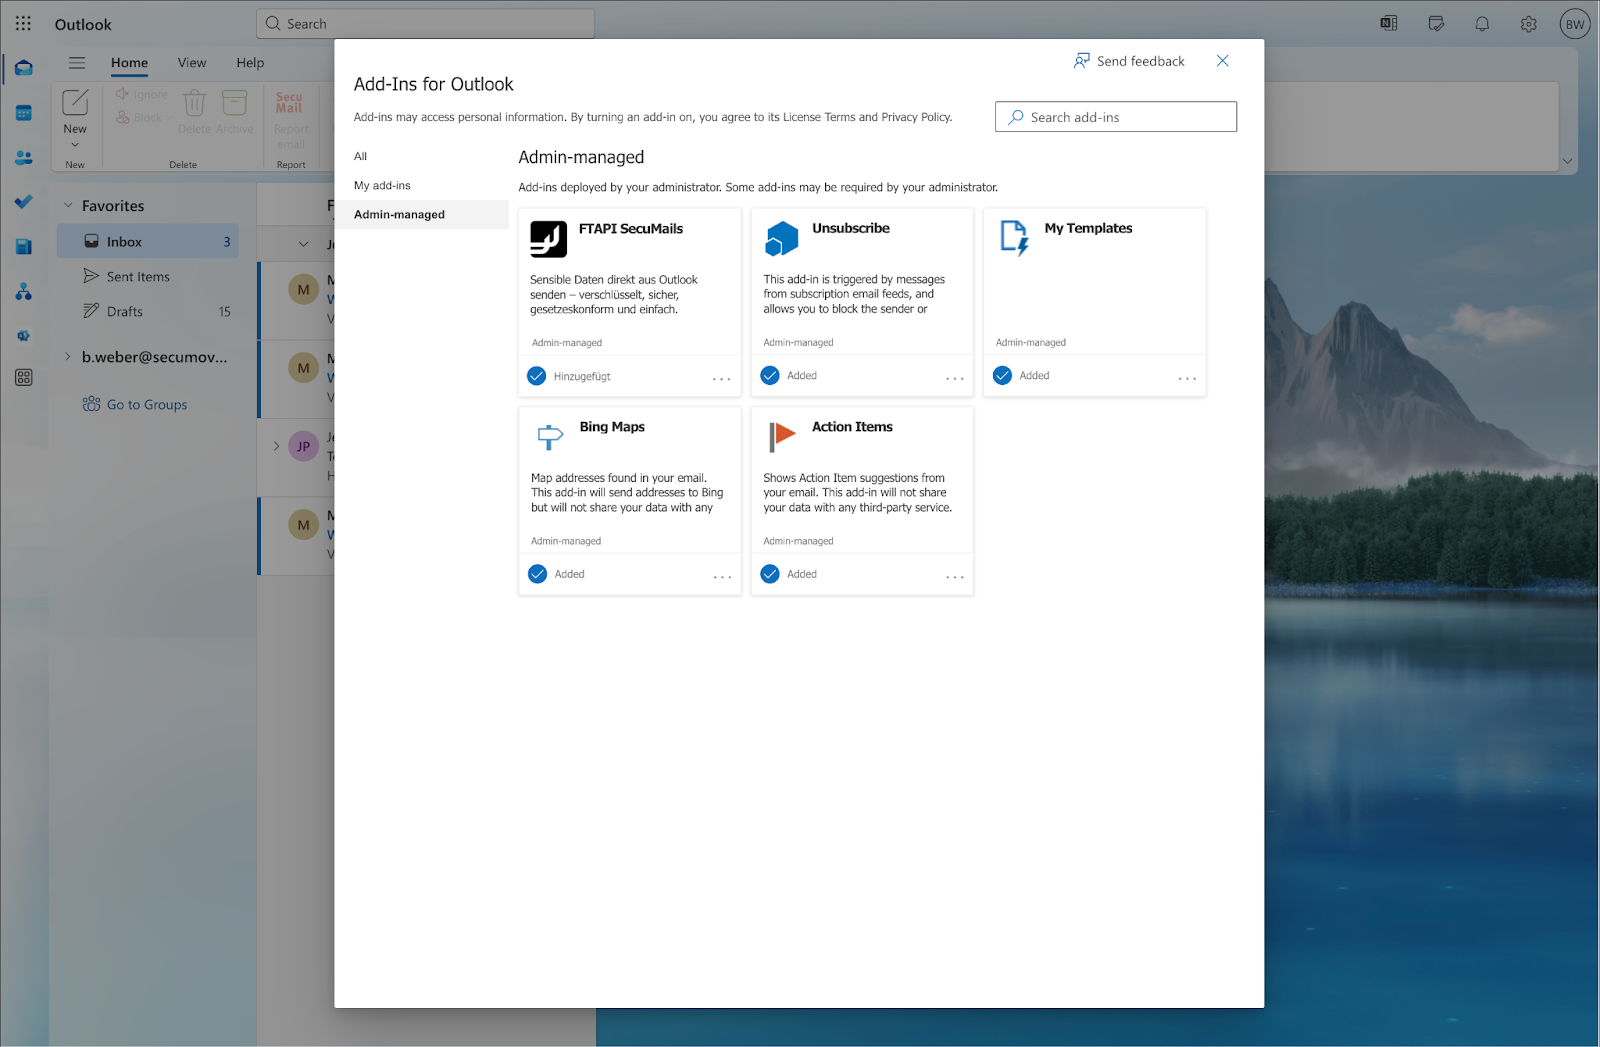Open more options for My Templates add-in
1600x1047 pixels.
1187,378
